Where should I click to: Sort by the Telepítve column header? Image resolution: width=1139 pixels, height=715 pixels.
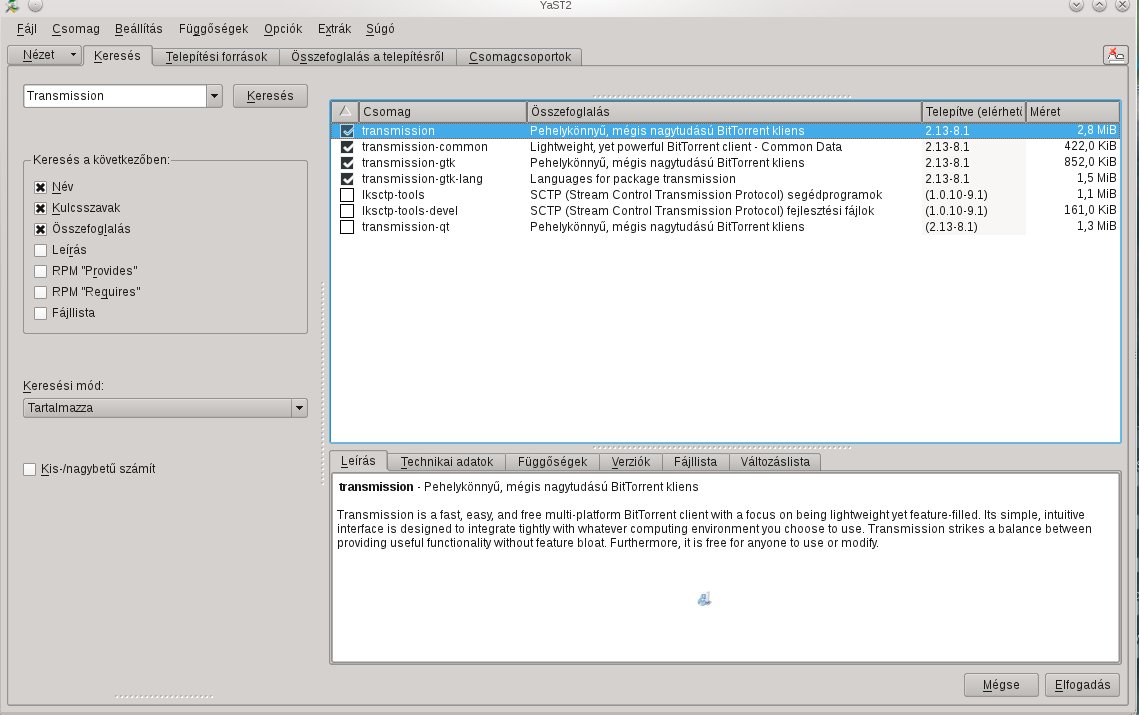[973, 111]
